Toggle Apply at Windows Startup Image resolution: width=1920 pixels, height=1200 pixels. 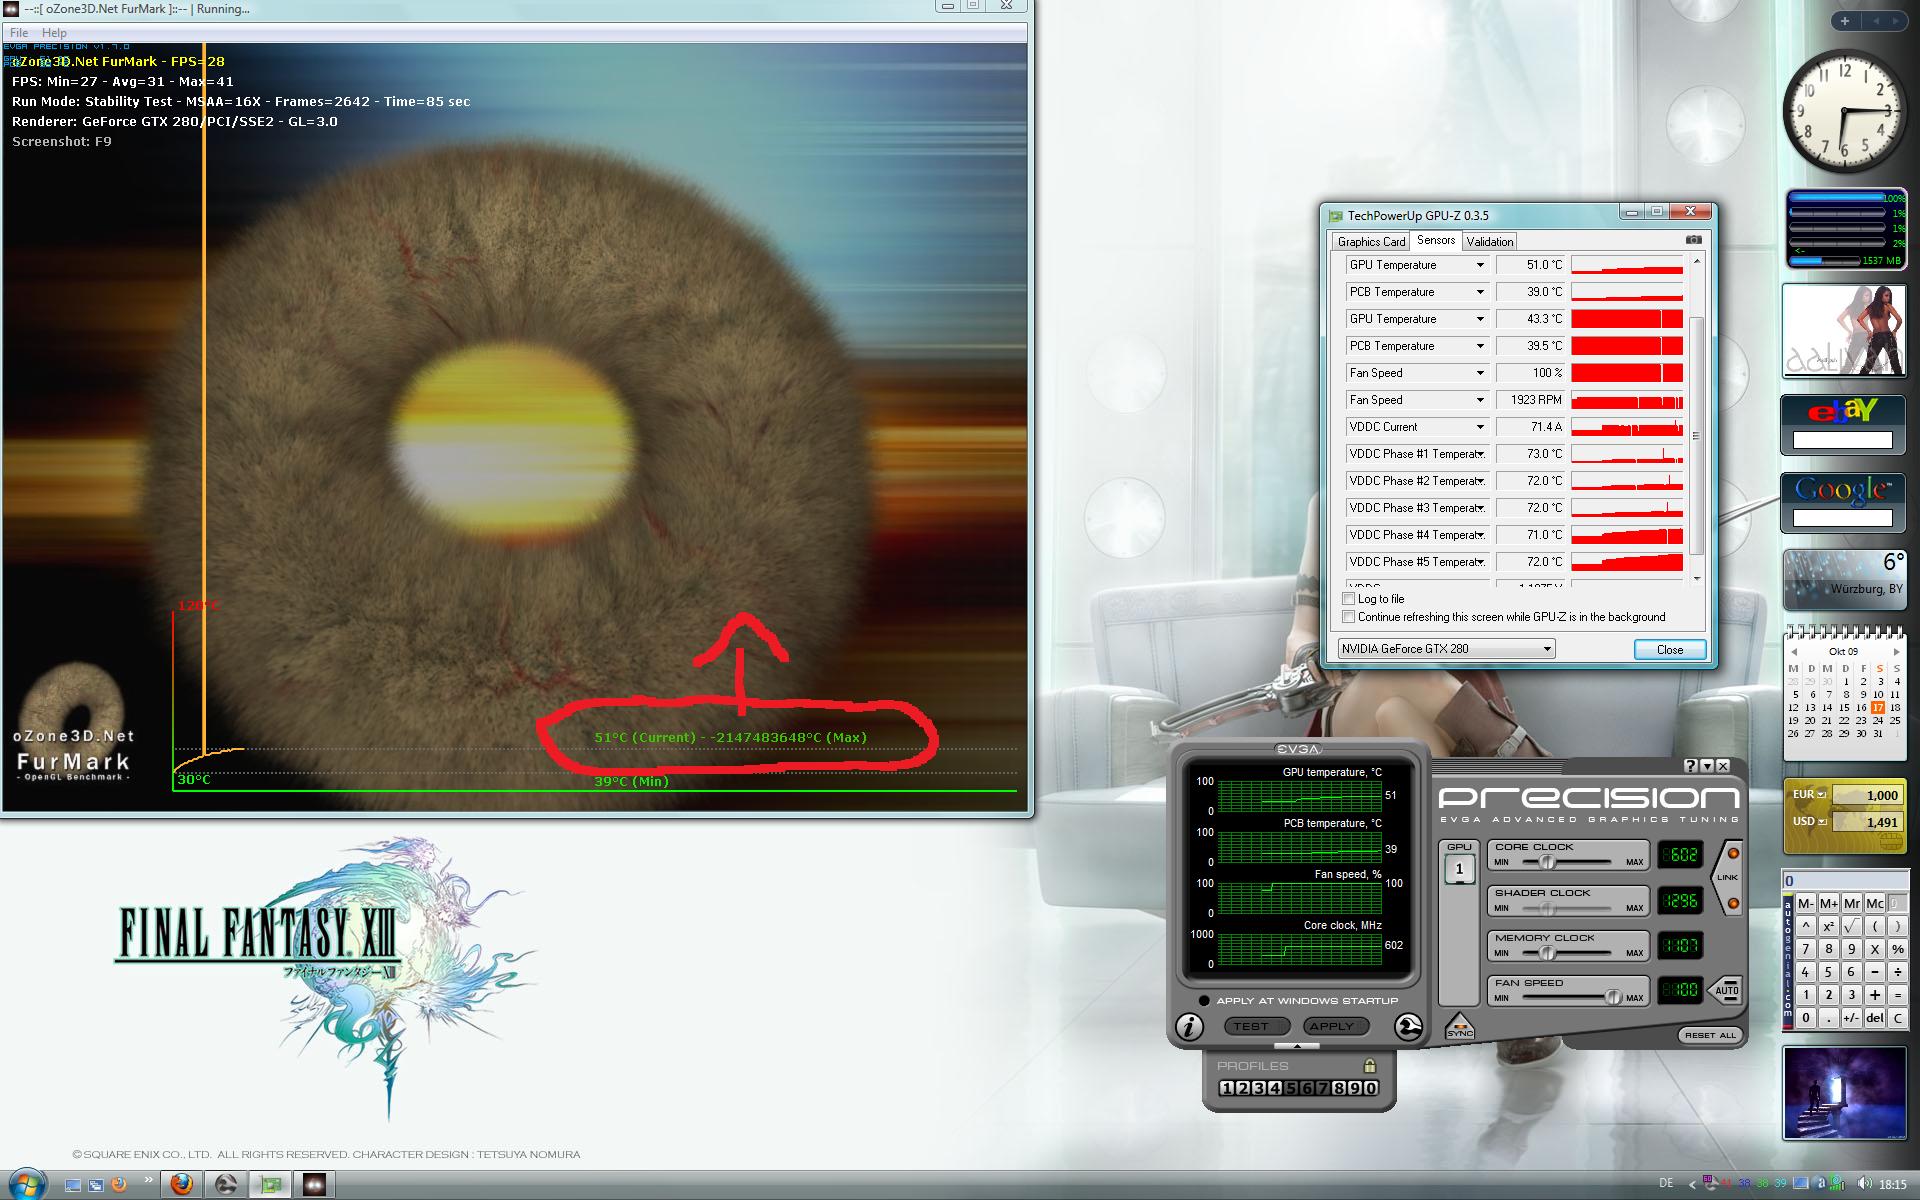coord(1204,1001)
